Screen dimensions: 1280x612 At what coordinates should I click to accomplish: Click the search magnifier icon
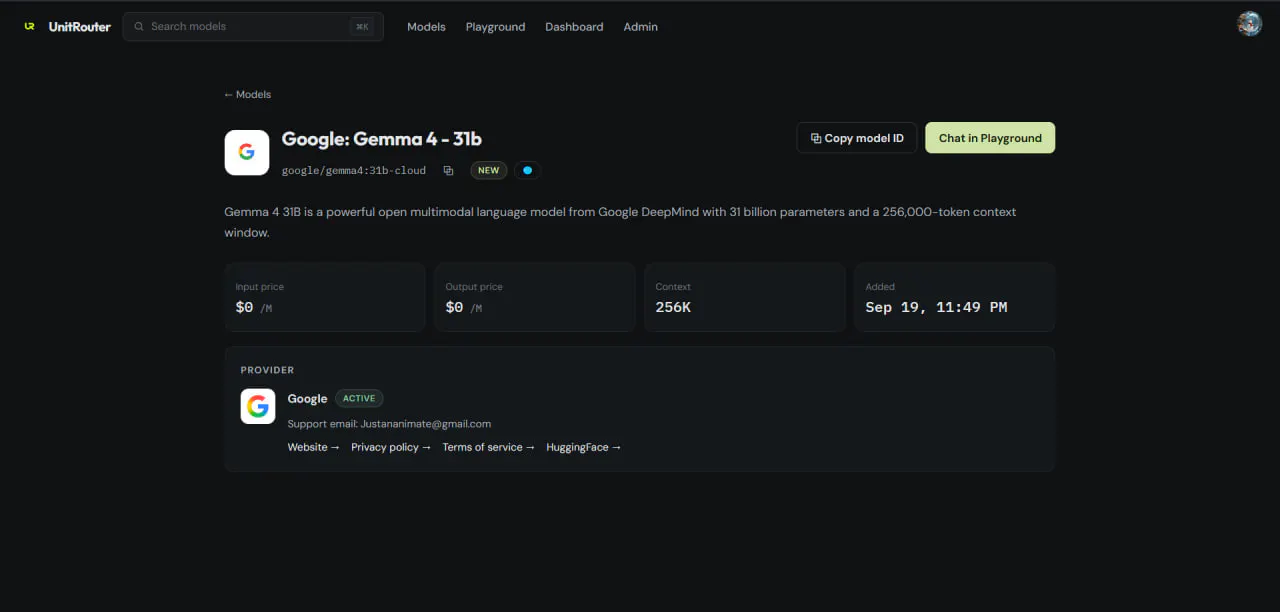[139, 27]
